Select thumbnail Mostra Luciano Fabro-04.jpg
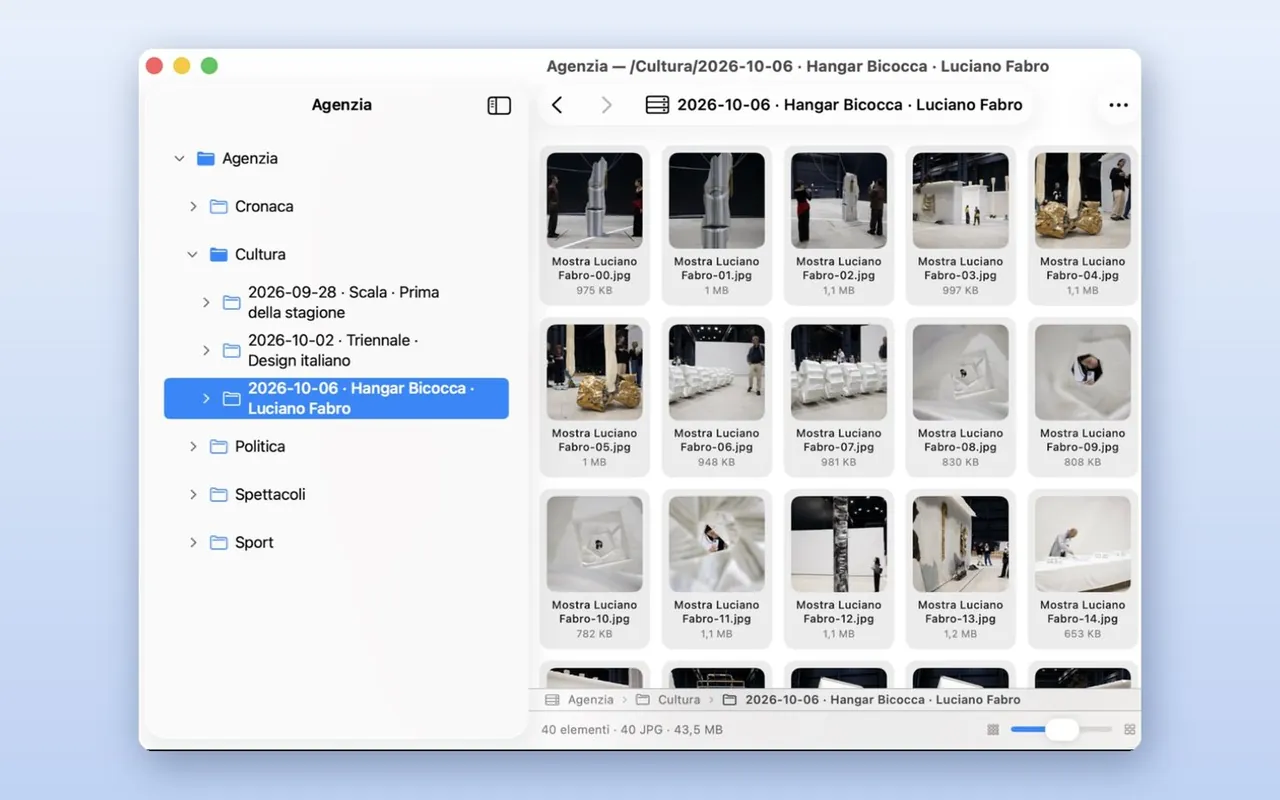This screenshot has width=1280, height=800. [1083, 201]
